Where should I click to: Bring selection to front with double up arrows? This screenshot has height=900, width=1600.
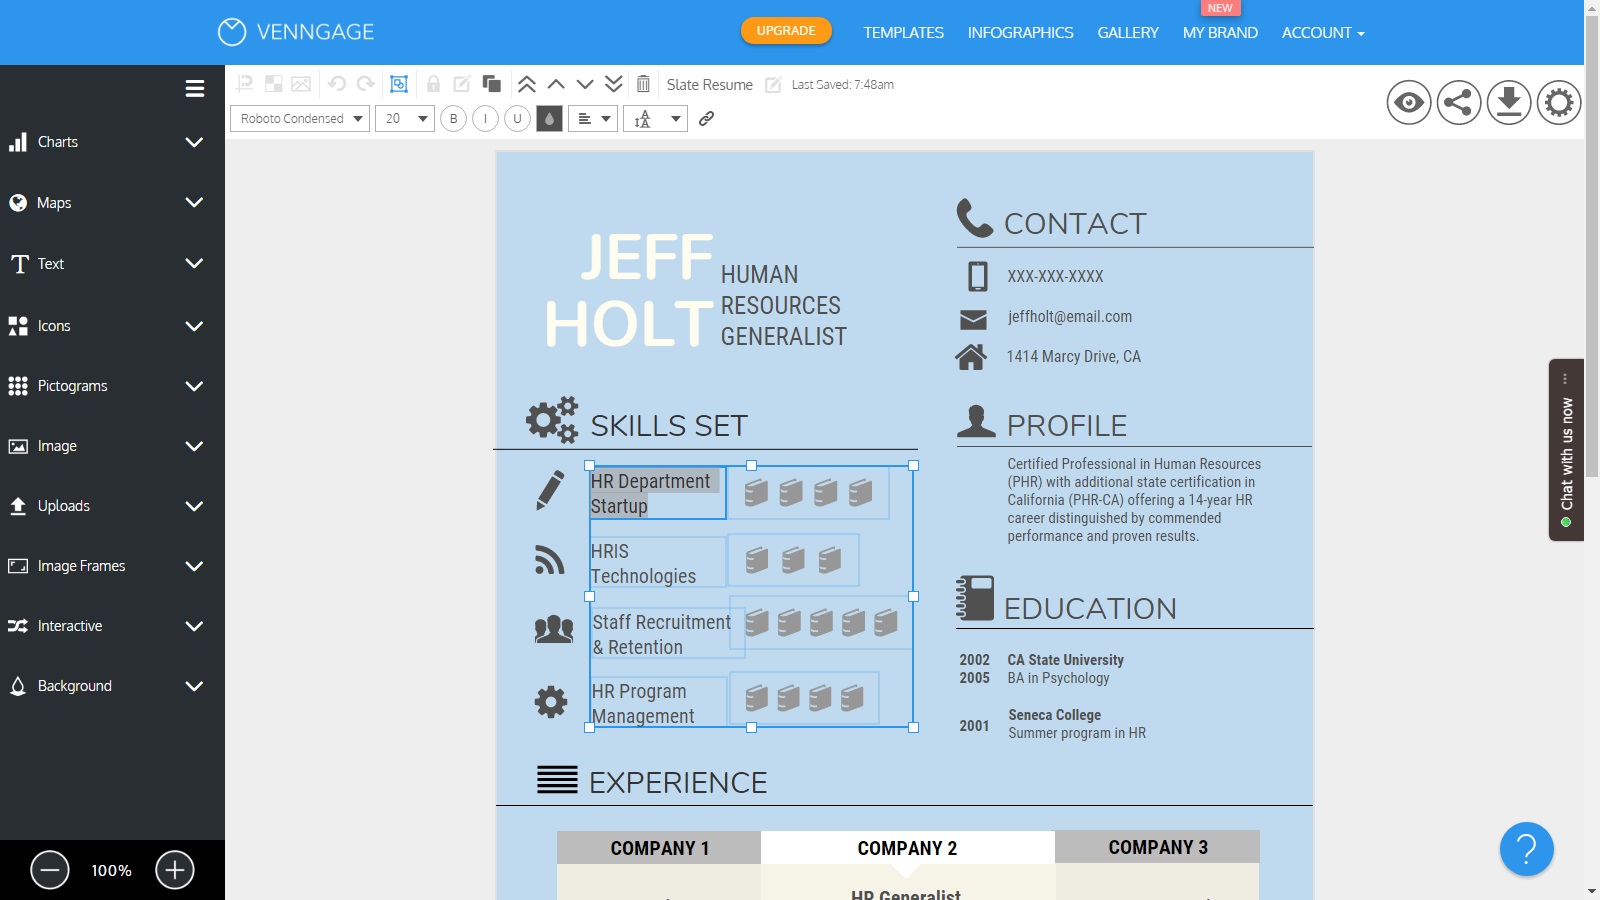coord(527,84)
